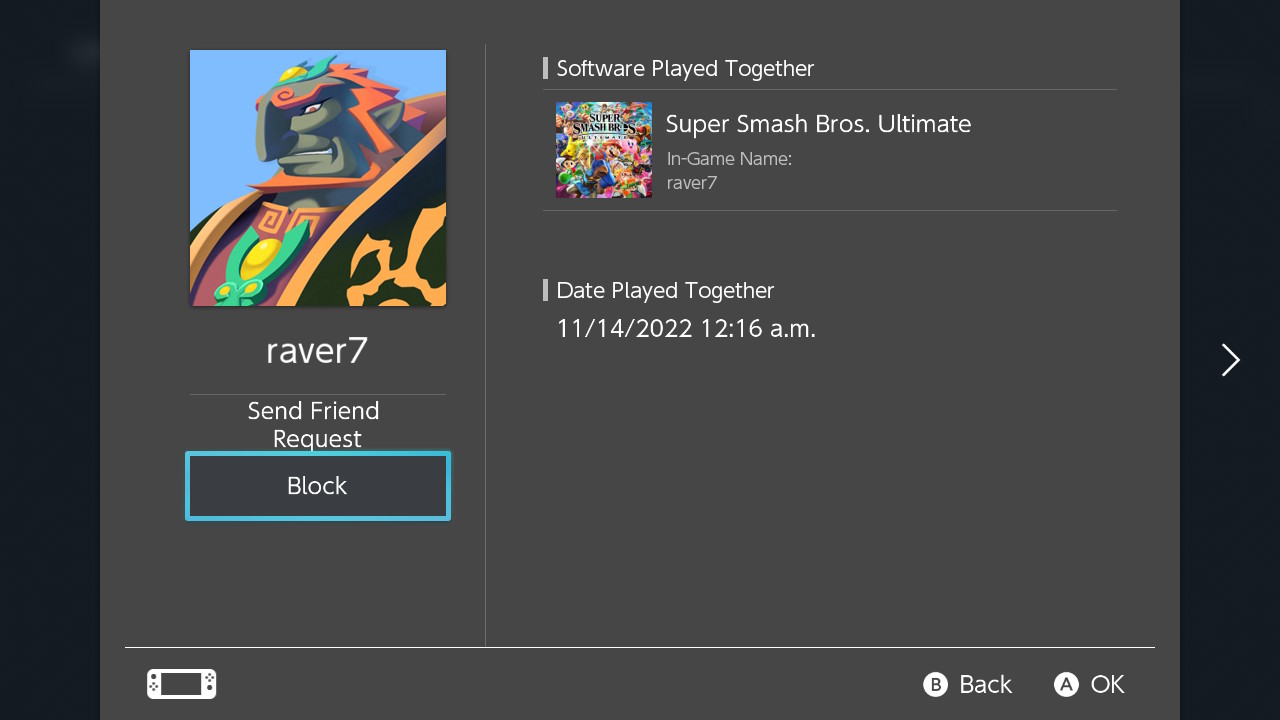Click the next user arrow chevron

1230,360
